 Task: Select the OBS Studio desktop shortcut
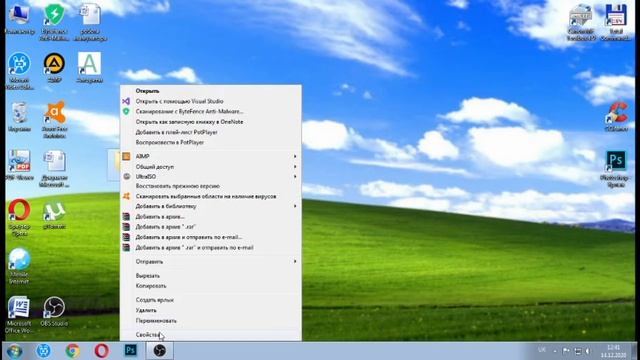(x=54, y=312)
